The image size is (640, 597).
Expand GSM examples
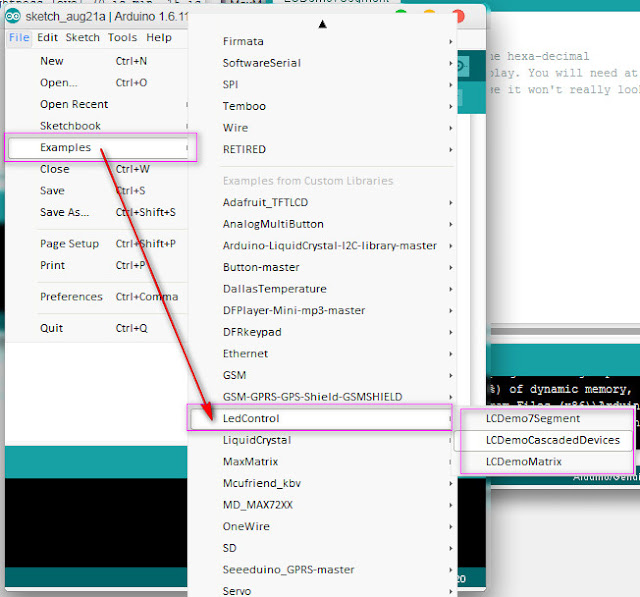[x=322, y=375]
